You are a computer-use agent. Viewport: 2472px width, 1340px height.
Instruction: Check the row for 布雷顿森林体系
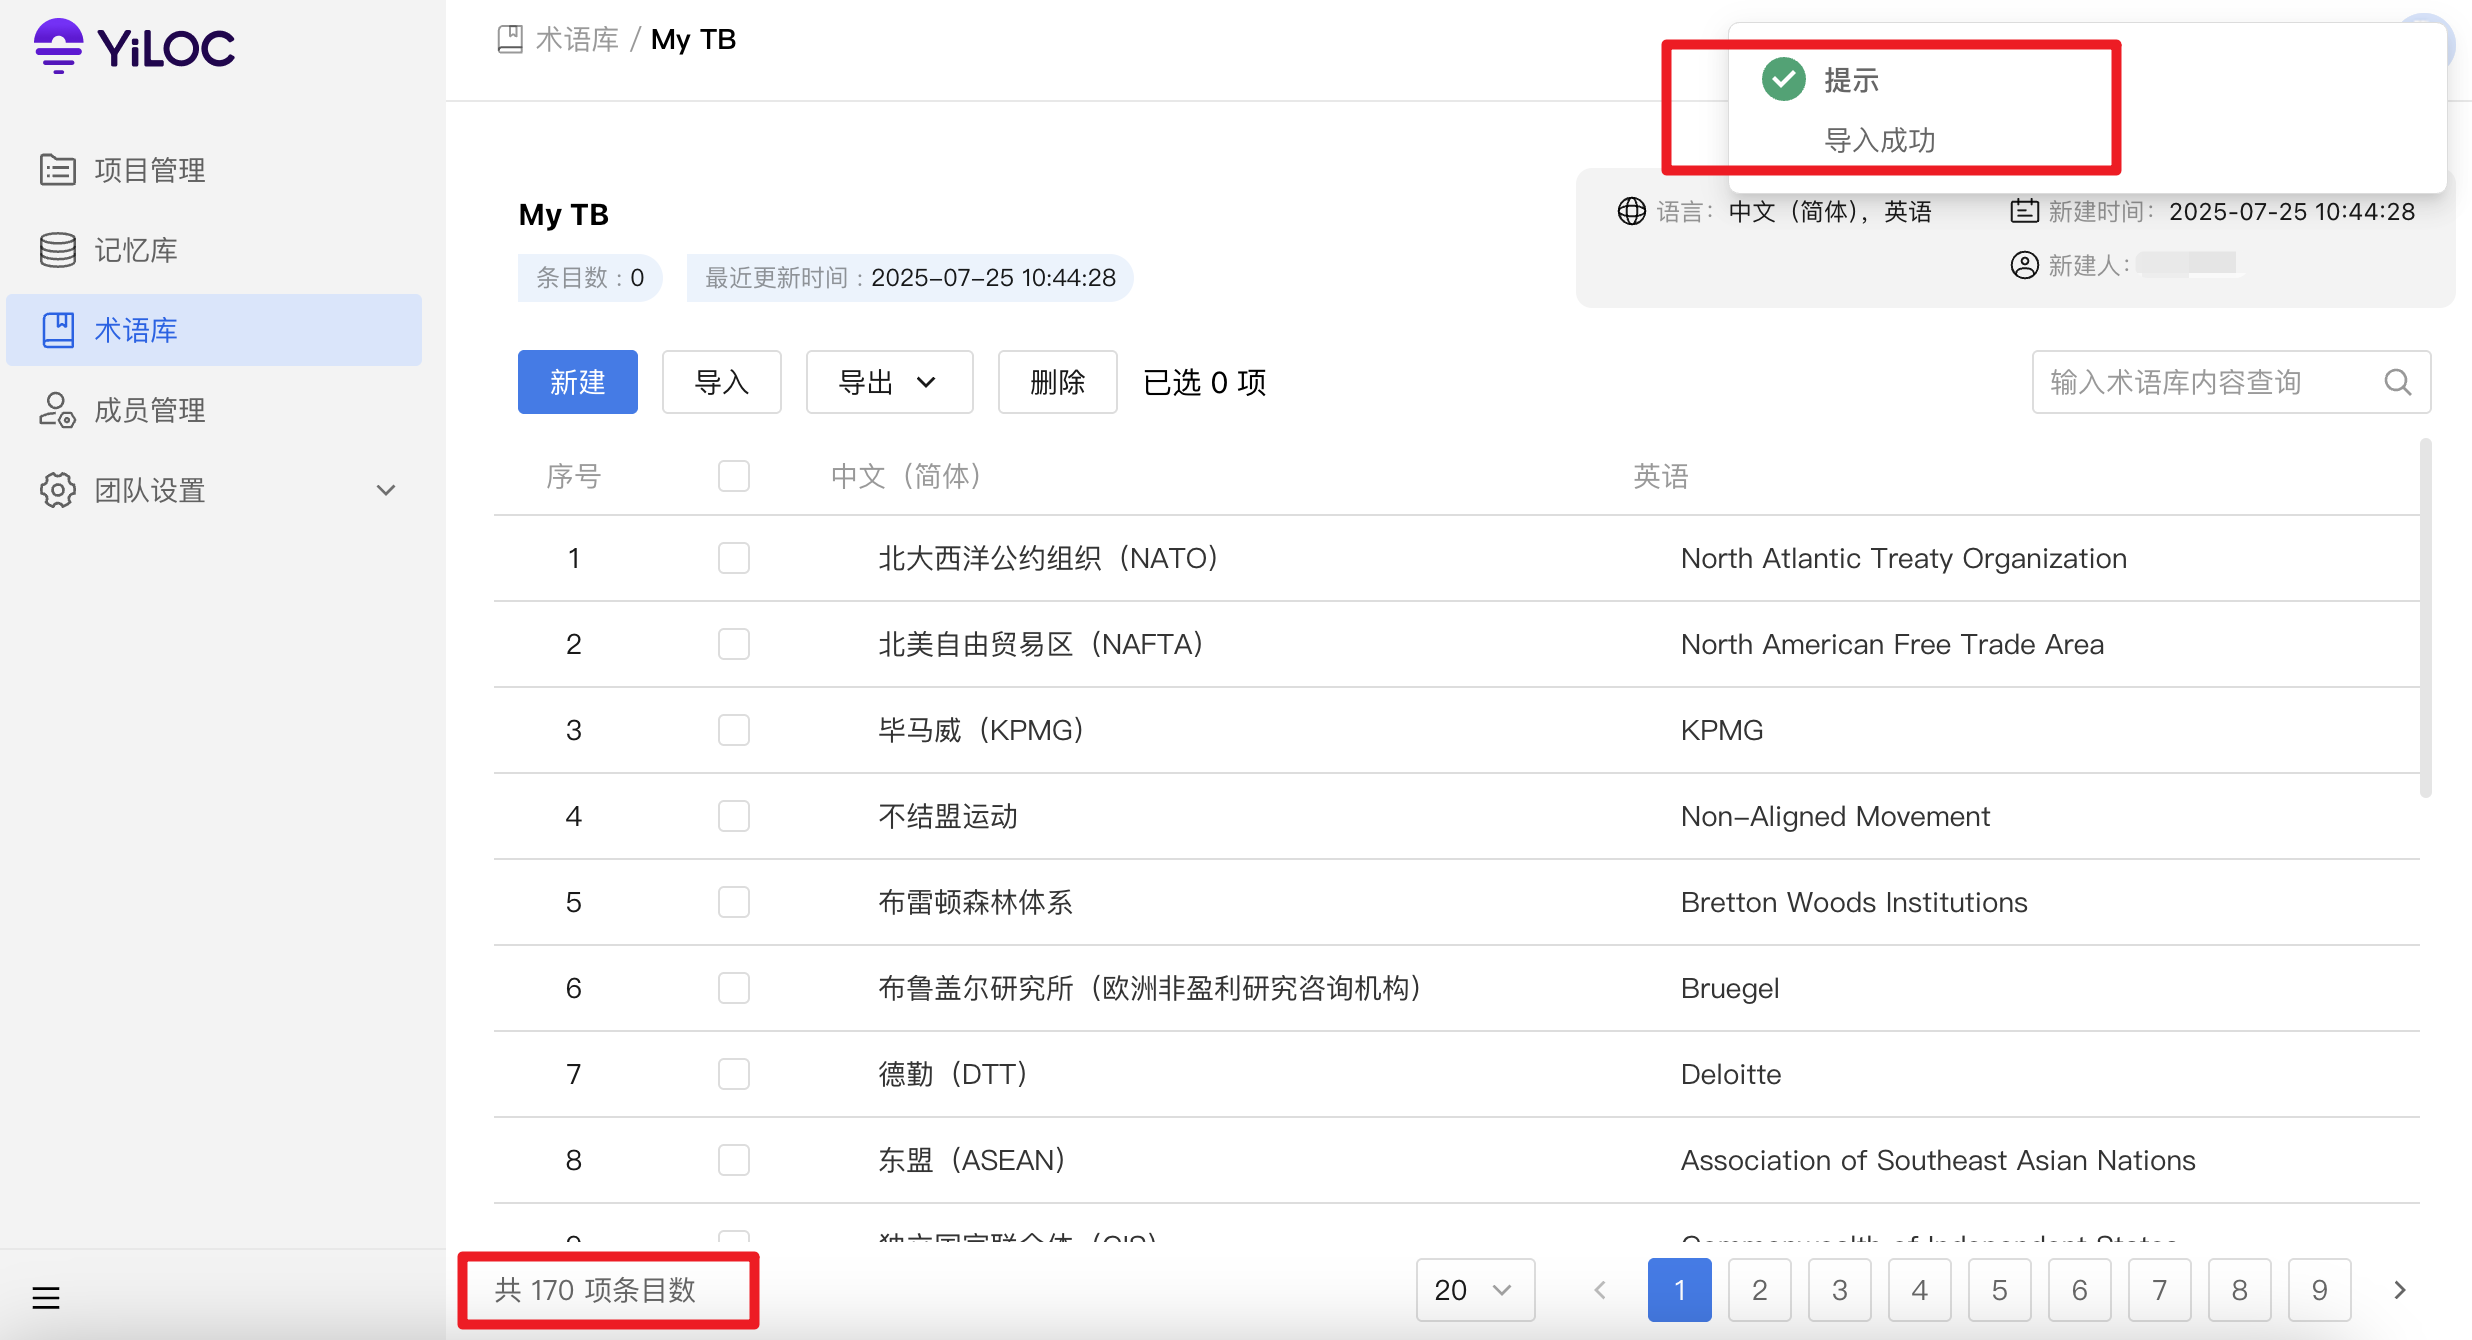point(734,902)
